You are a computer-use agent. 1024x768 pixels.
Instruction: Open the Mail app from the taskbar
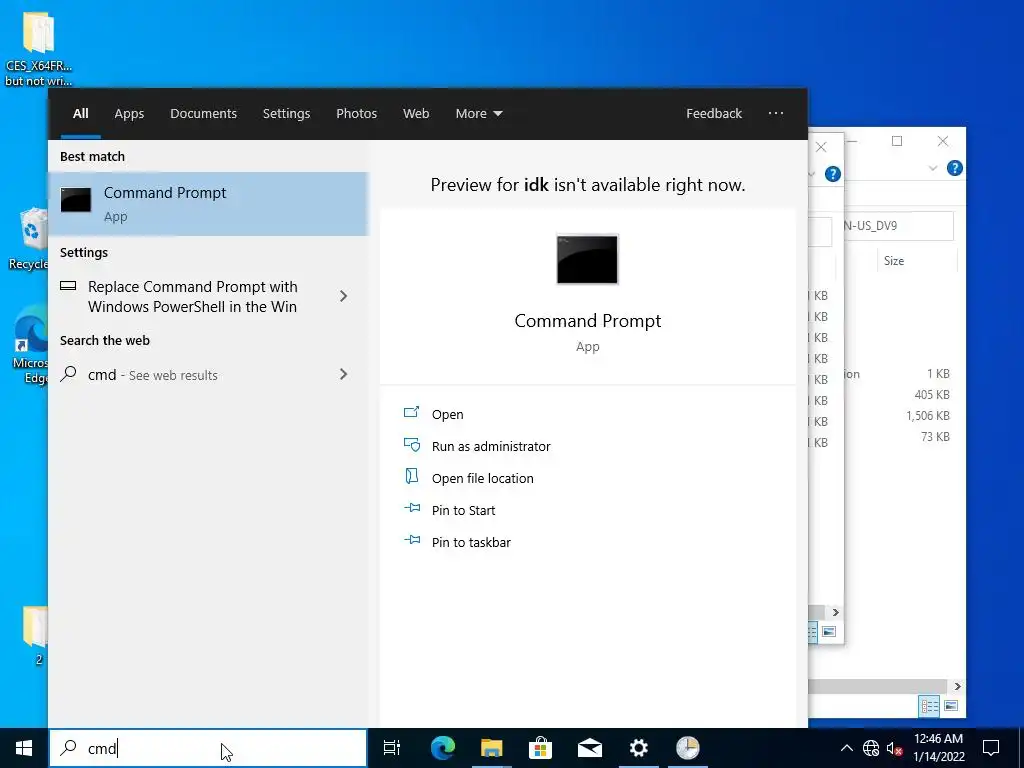pyautogui.click(x=590, y=748)
